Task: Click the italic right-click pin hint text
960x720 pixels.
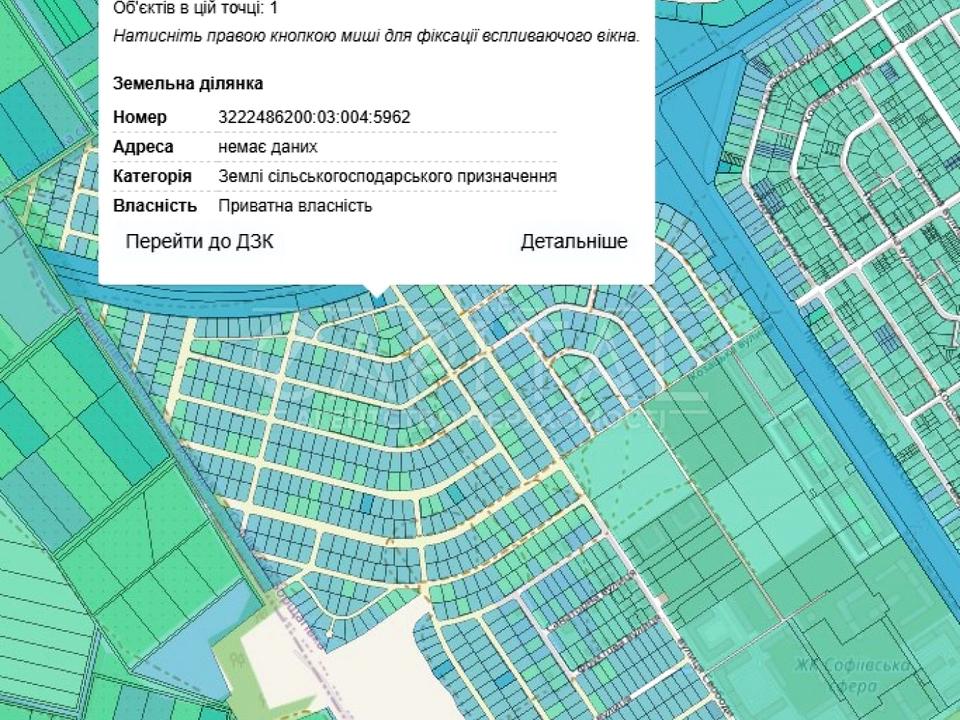Action: [376, 36]
